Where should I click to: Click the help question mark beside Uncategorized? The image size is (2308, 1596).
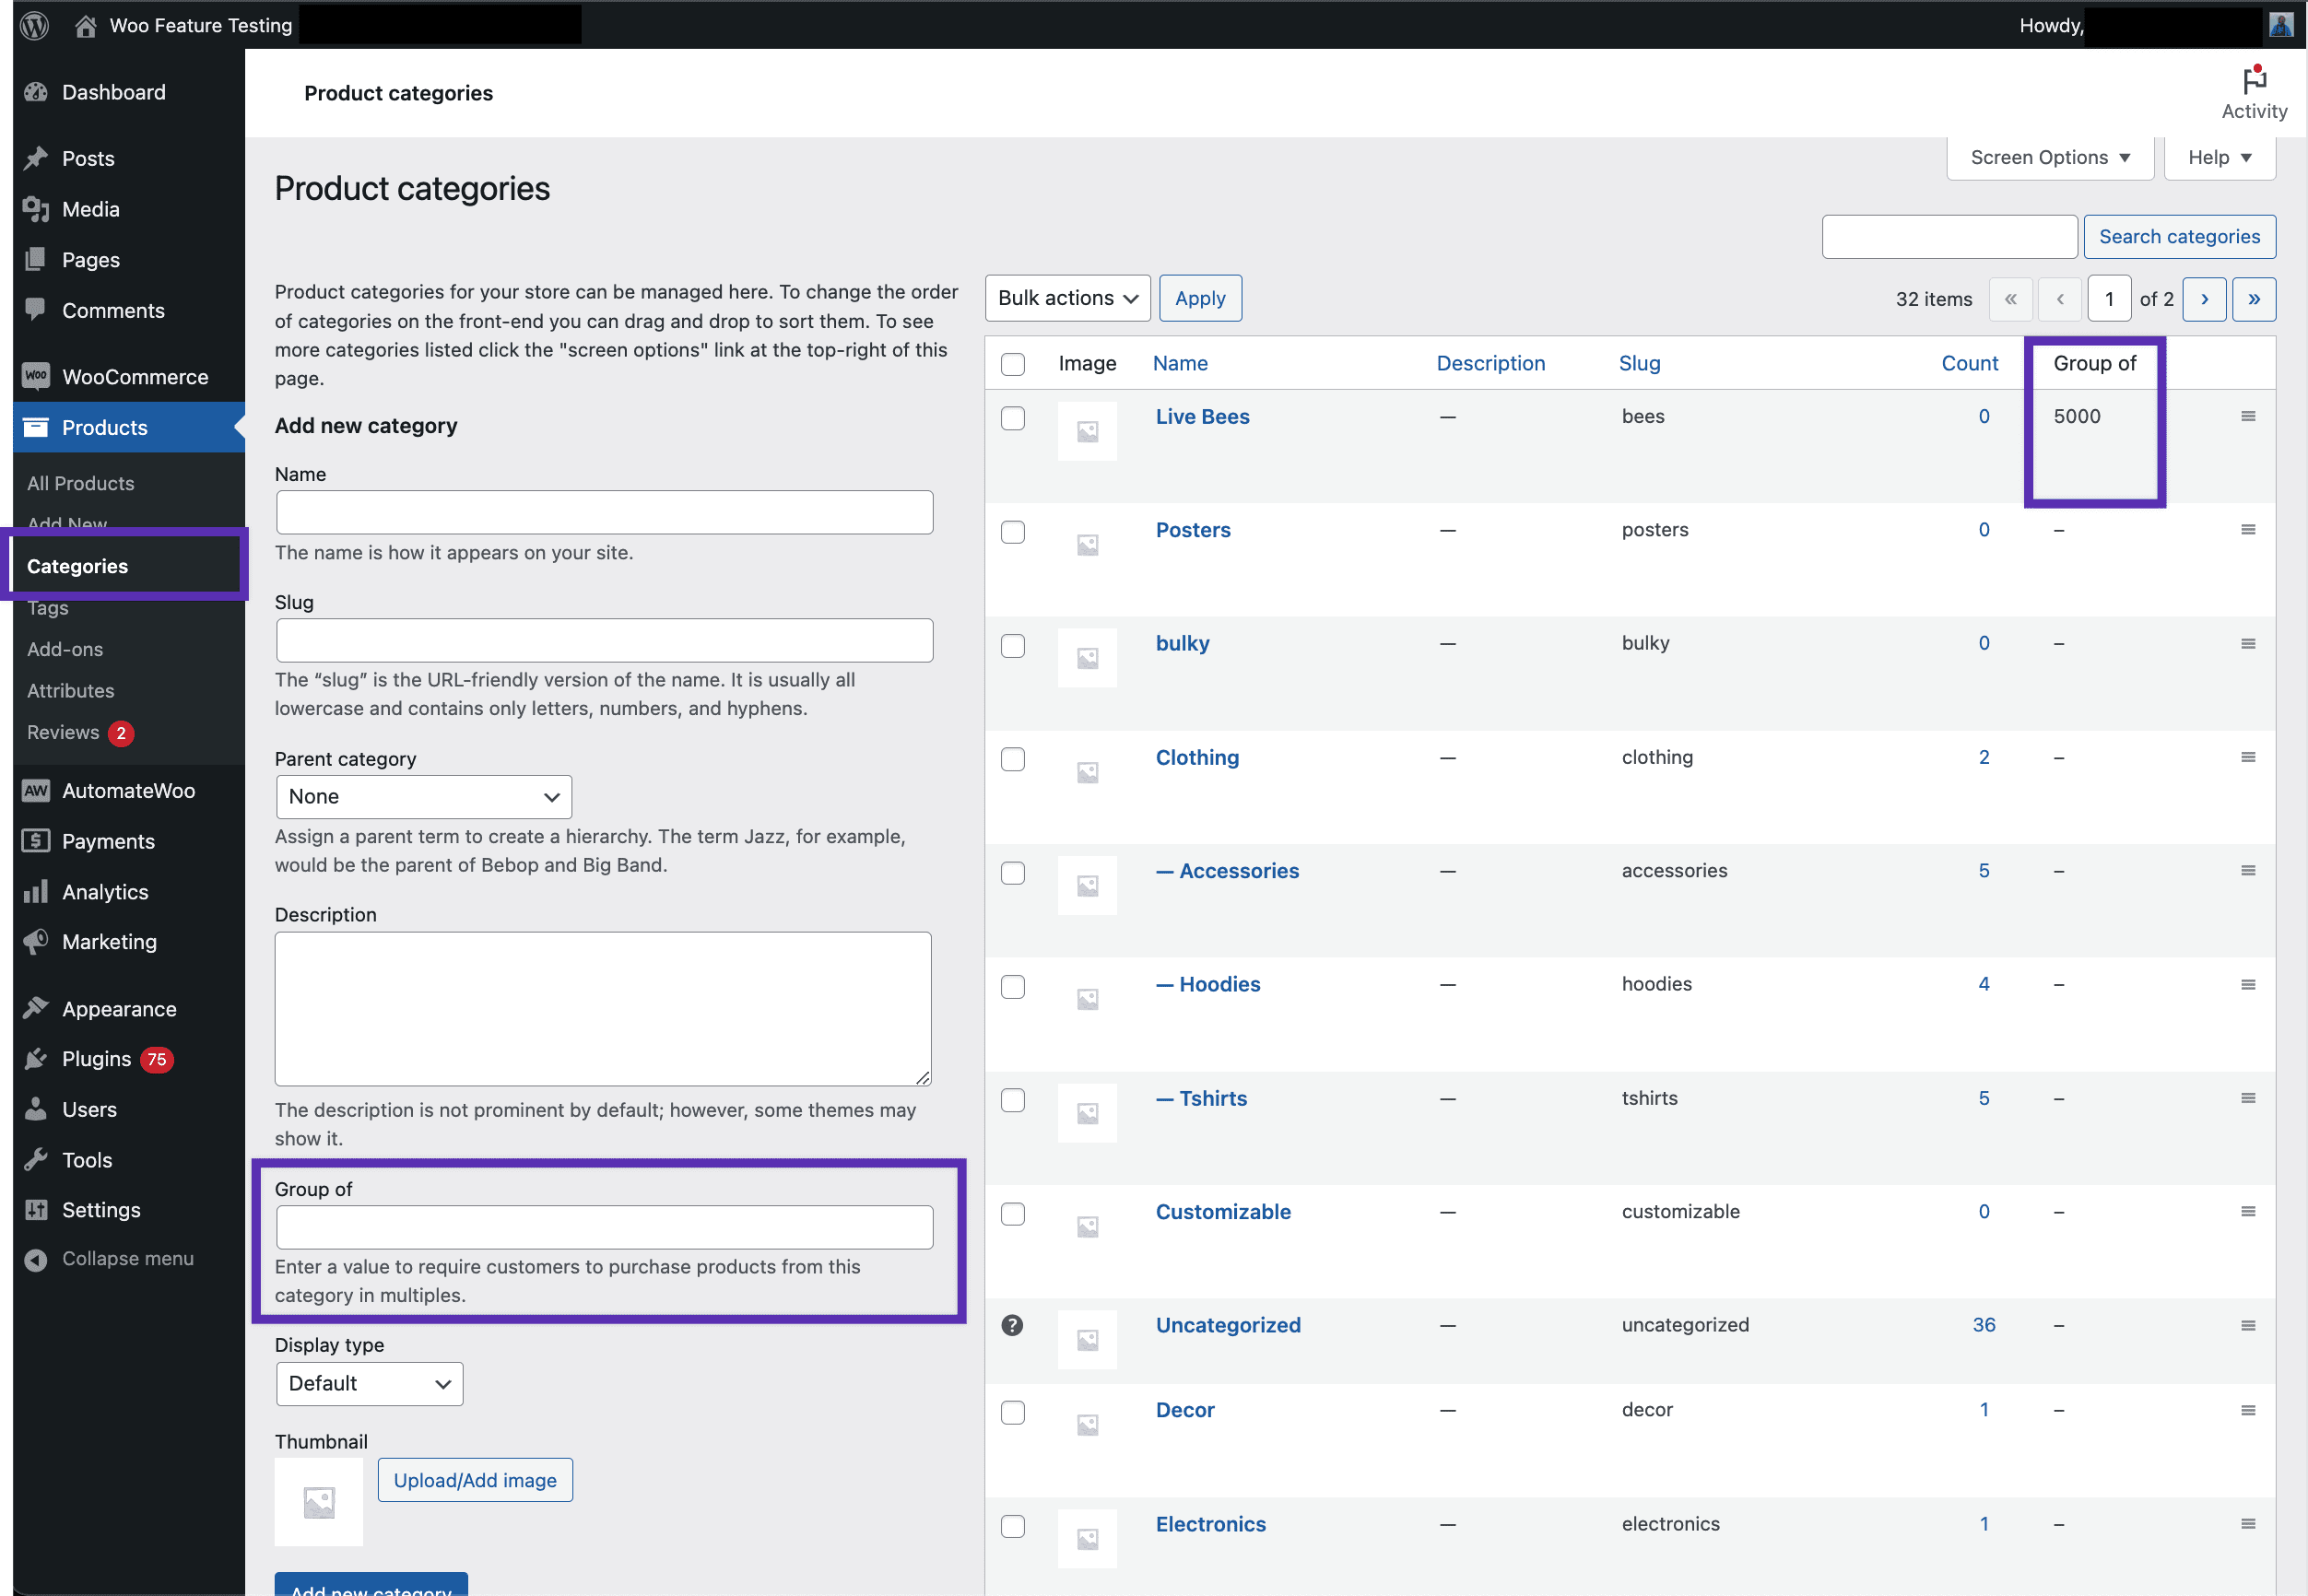(1013, 1325)
